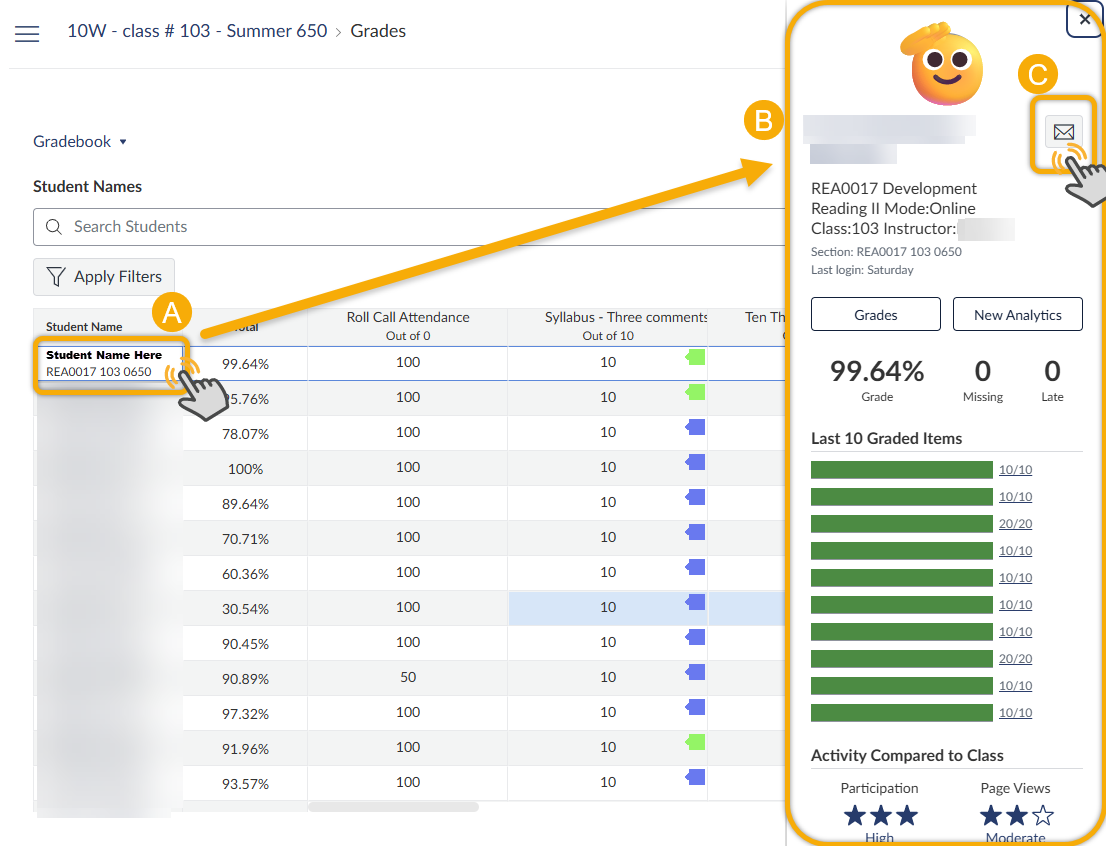Select the 89.64% total cell

[x=245, y=504]
